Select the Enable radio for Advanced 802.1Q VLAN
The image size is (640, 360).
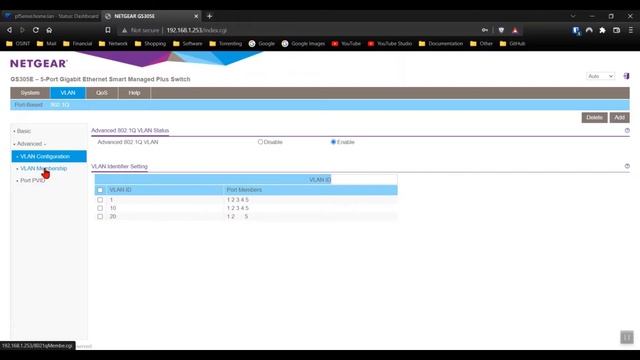[x=333, y=142]
